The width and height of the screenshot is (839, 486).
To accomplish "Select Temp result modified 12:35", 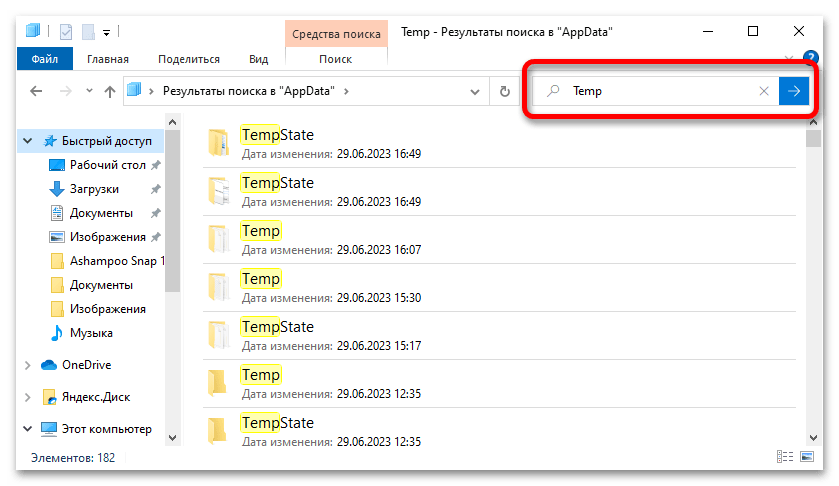I will point(499,383).
